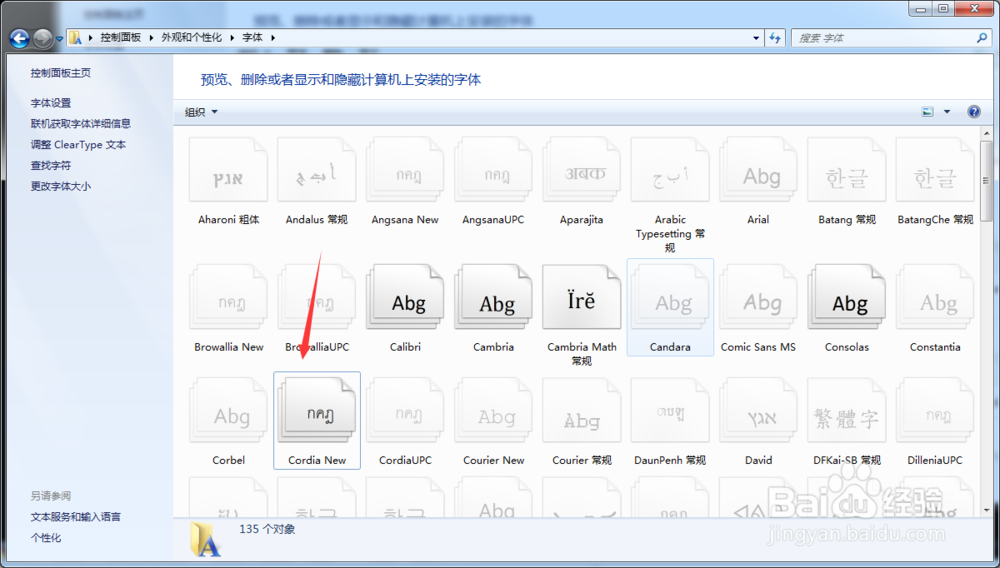Select the Batang font icon
Screen dimensions: 1000x568
[846, 171]
